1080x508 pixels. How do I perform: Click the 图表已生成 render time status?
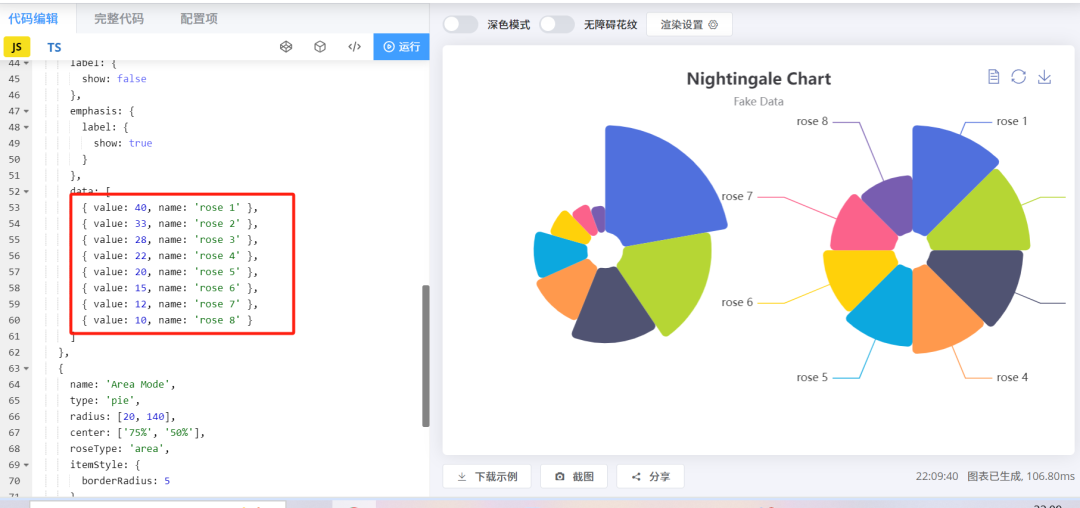1020,476
